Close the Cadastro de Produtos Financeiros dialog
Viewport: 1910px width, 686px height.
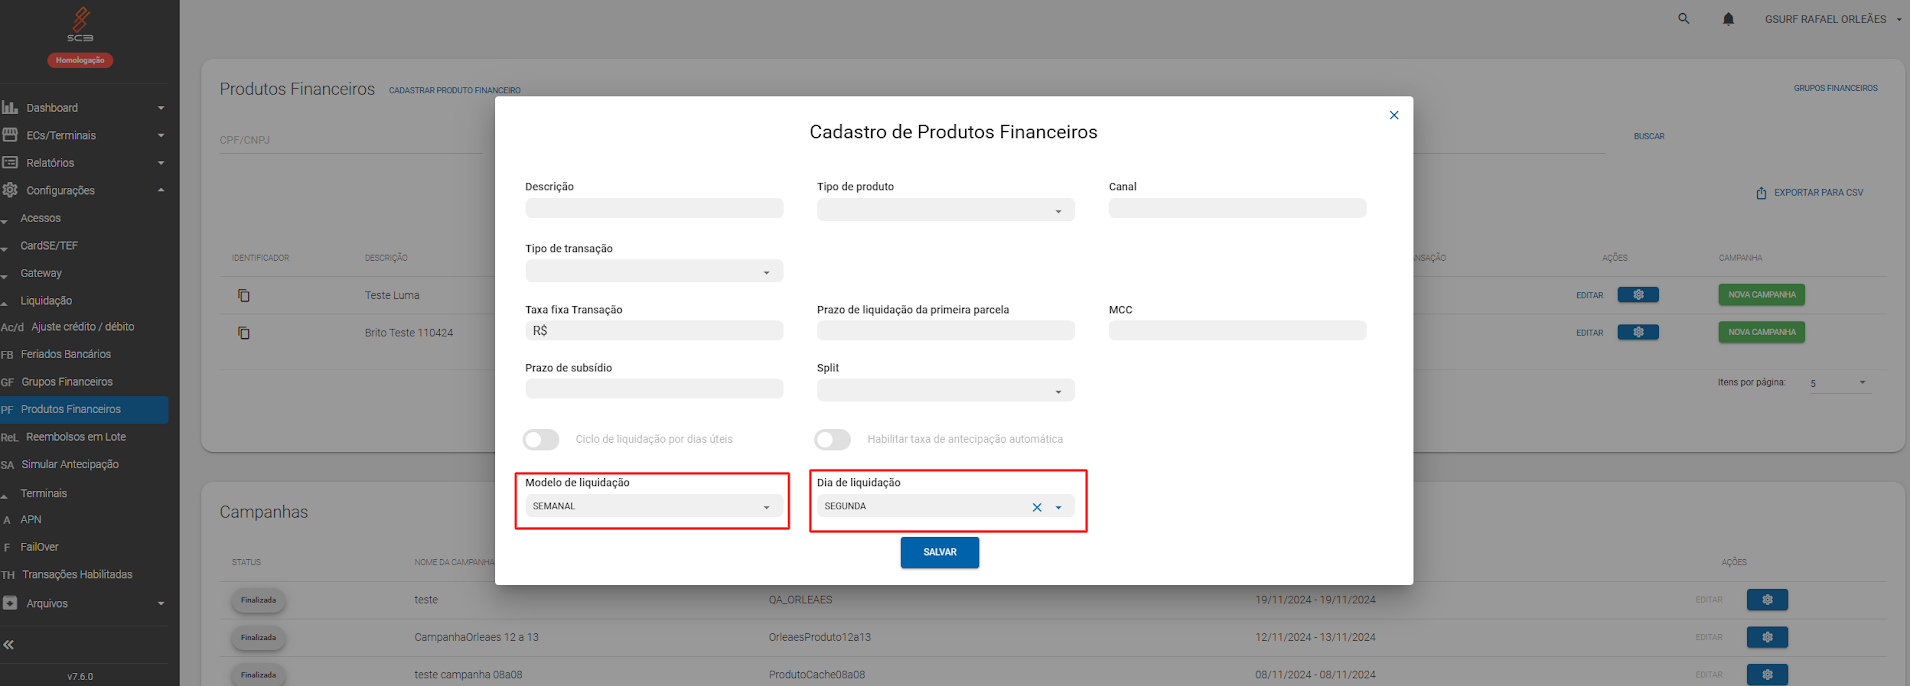(1394, 115)
